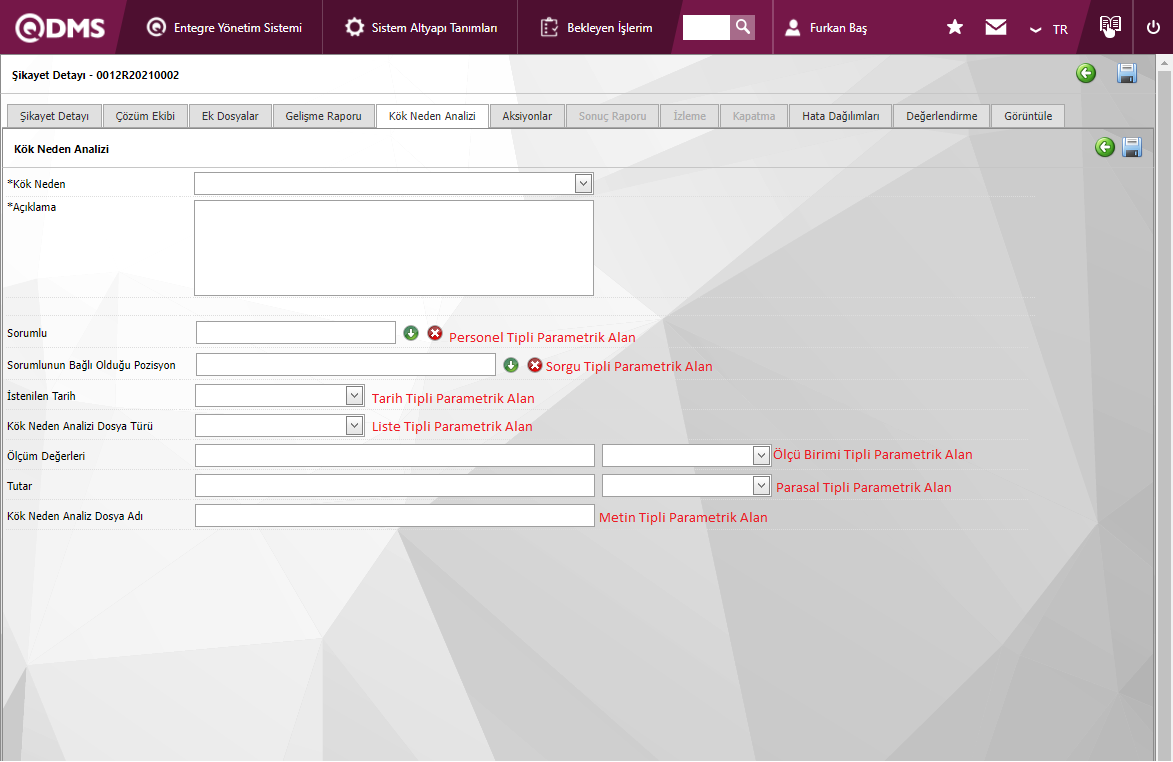Click the top bar search input

click(705, 28)
